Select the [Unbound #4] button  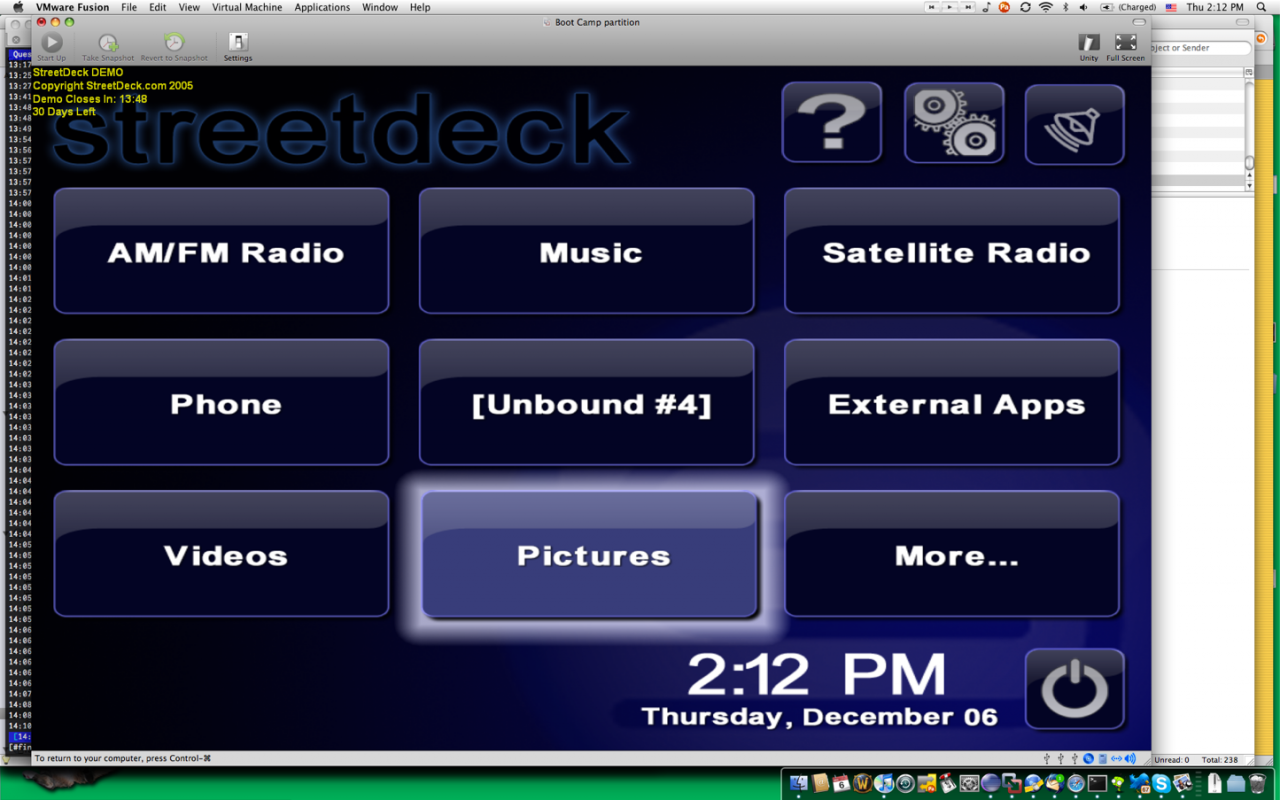tap(586, 402)
